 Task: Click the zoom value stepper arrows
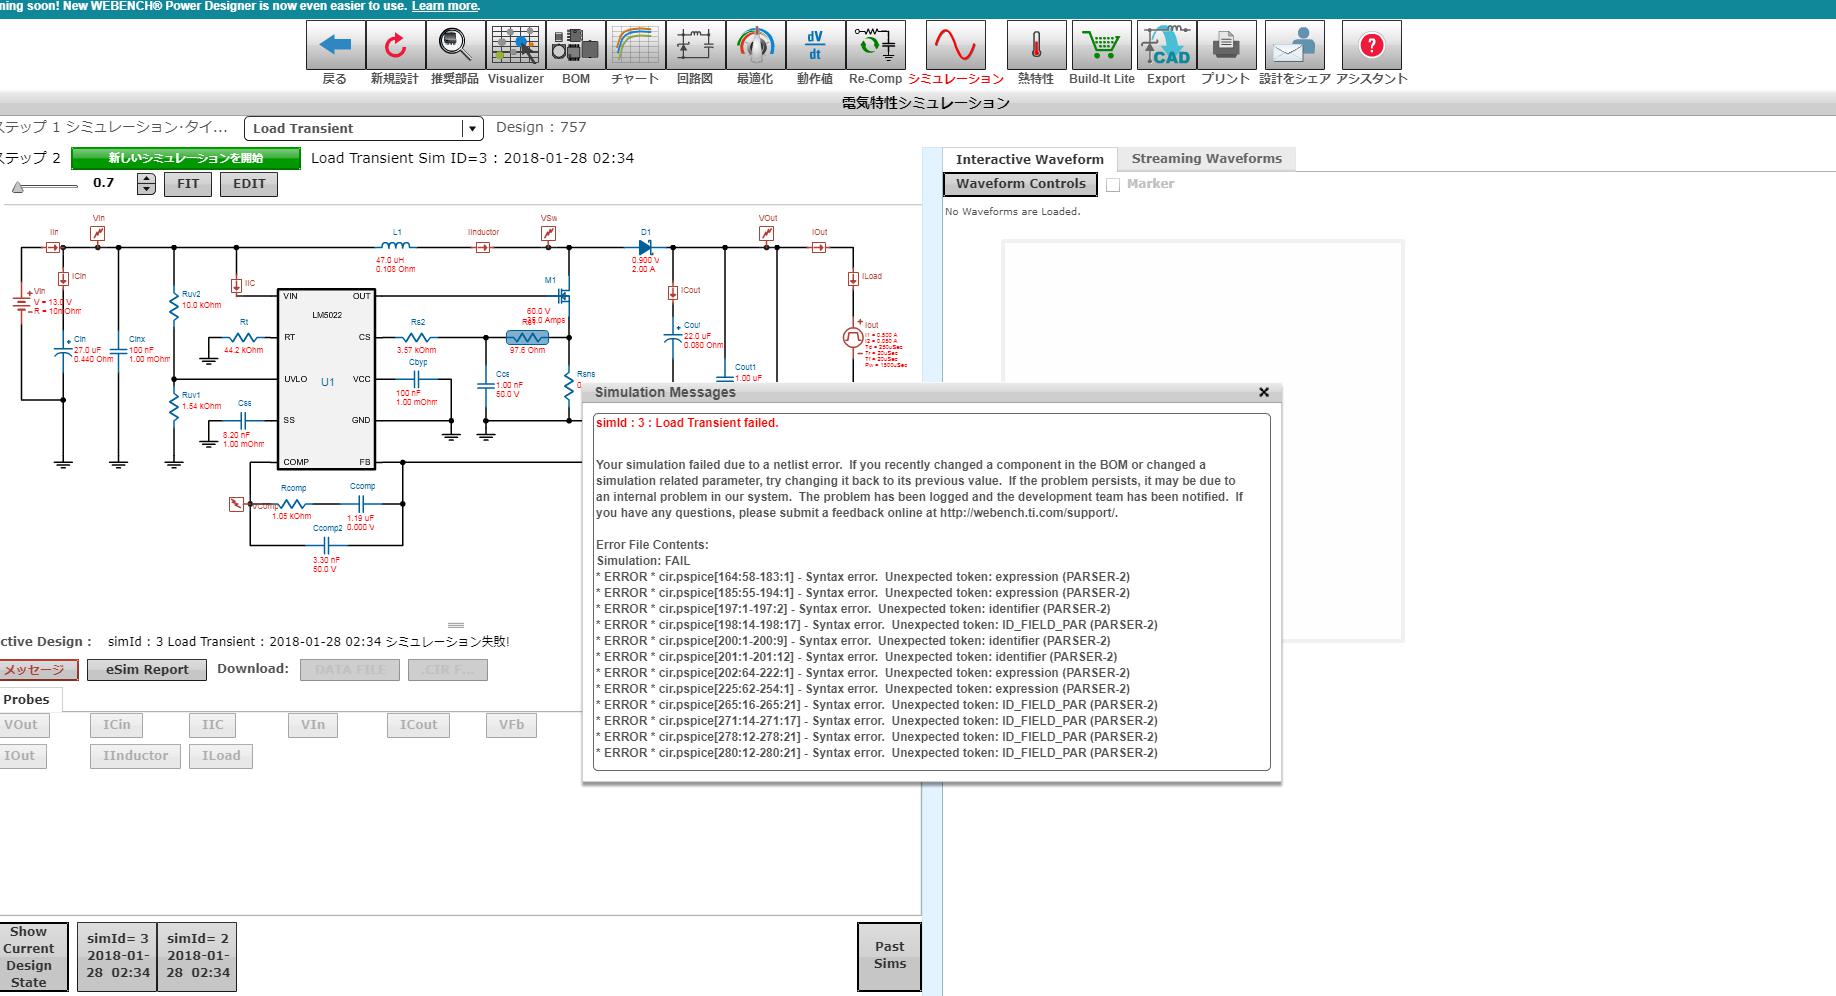(146, 184)
